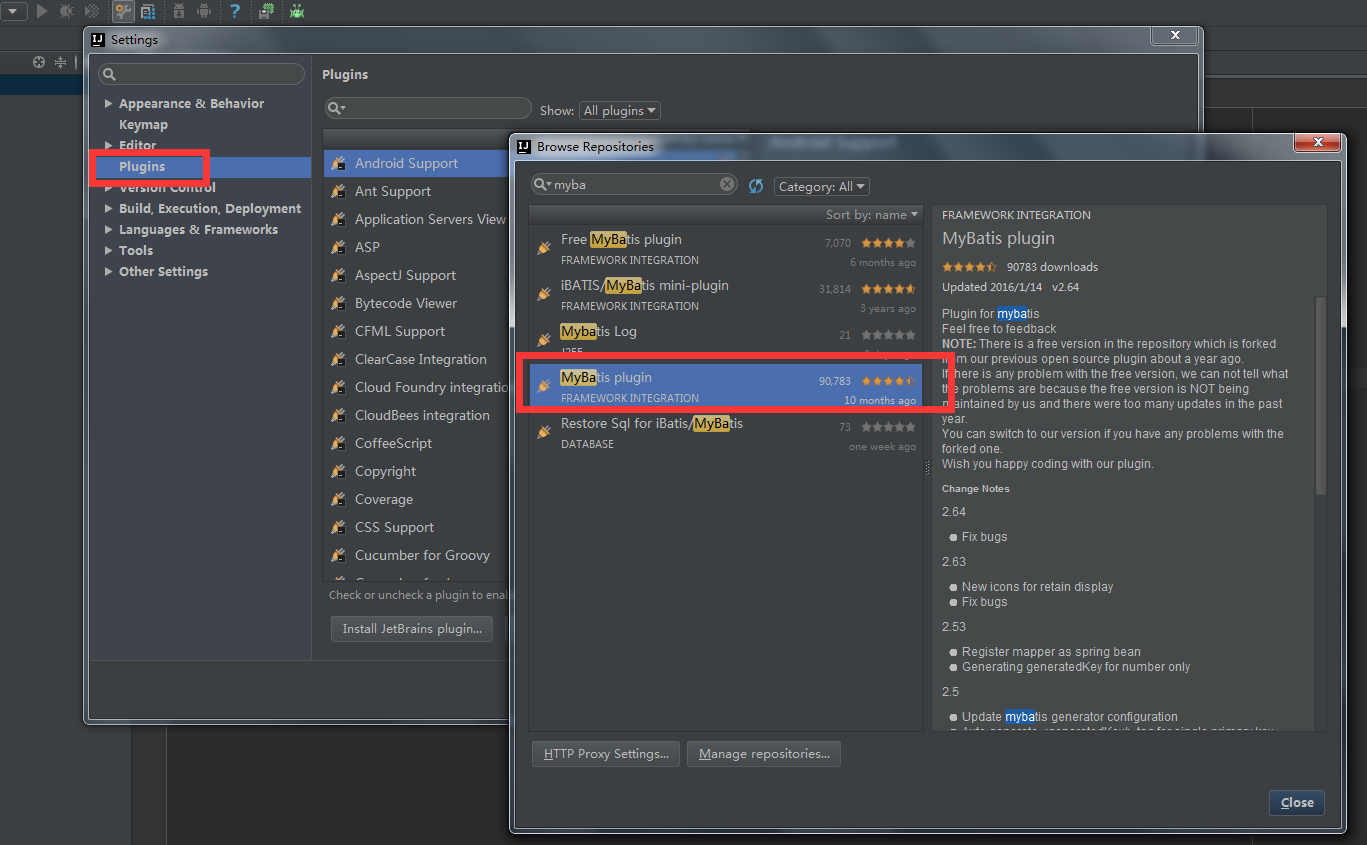Expand the Other Settings node
The width and height of the screenshot is (1367, 845).
(x=109, y=272)
